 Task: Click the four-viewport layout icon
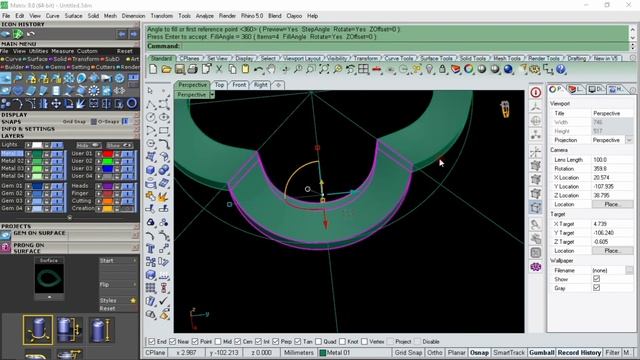pyautogui.click(x=363, y=69)
